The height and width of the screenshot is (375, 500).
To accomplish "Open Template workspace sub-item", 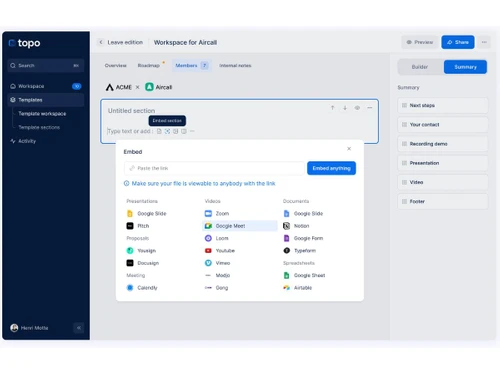I will 42,114.
